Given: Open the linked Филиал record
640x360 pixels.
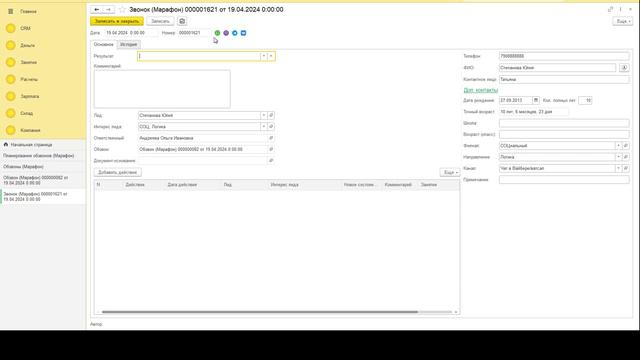Looking at the screenshot, I should (626, 146).
